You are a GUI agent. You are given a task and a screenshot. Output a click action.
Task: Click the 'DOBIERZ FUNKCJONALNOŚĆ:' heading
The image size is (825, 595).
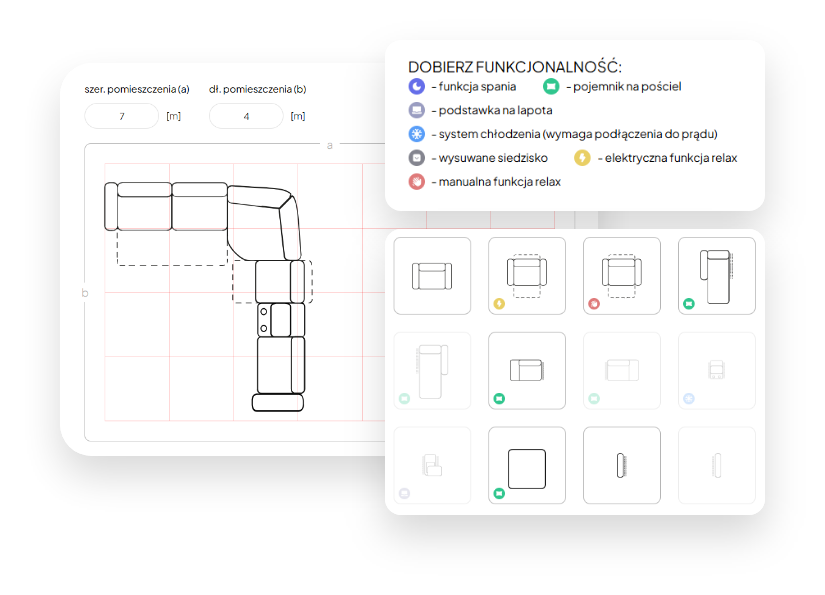click(515, 67)
